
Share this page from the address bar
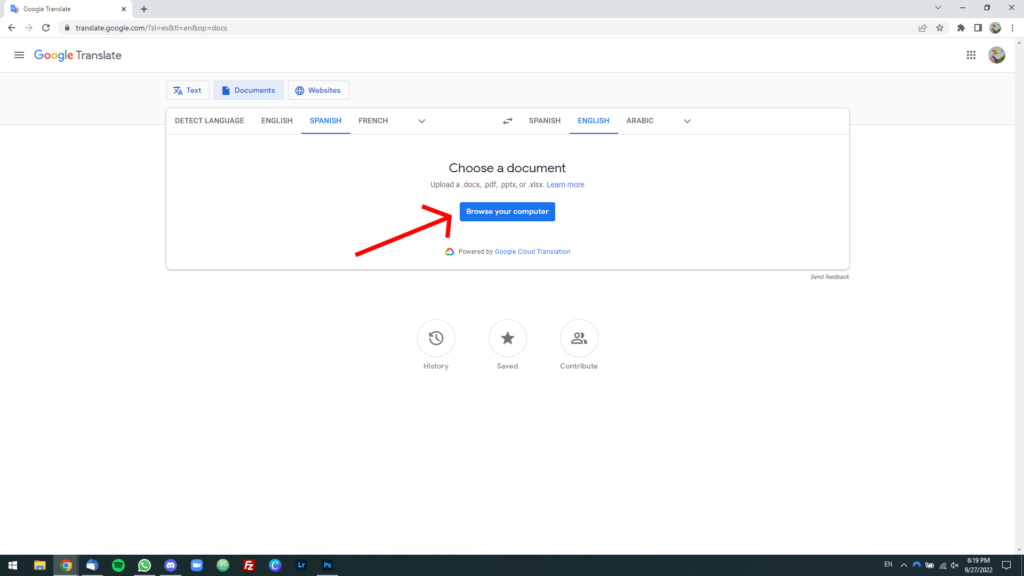(922, 28)
